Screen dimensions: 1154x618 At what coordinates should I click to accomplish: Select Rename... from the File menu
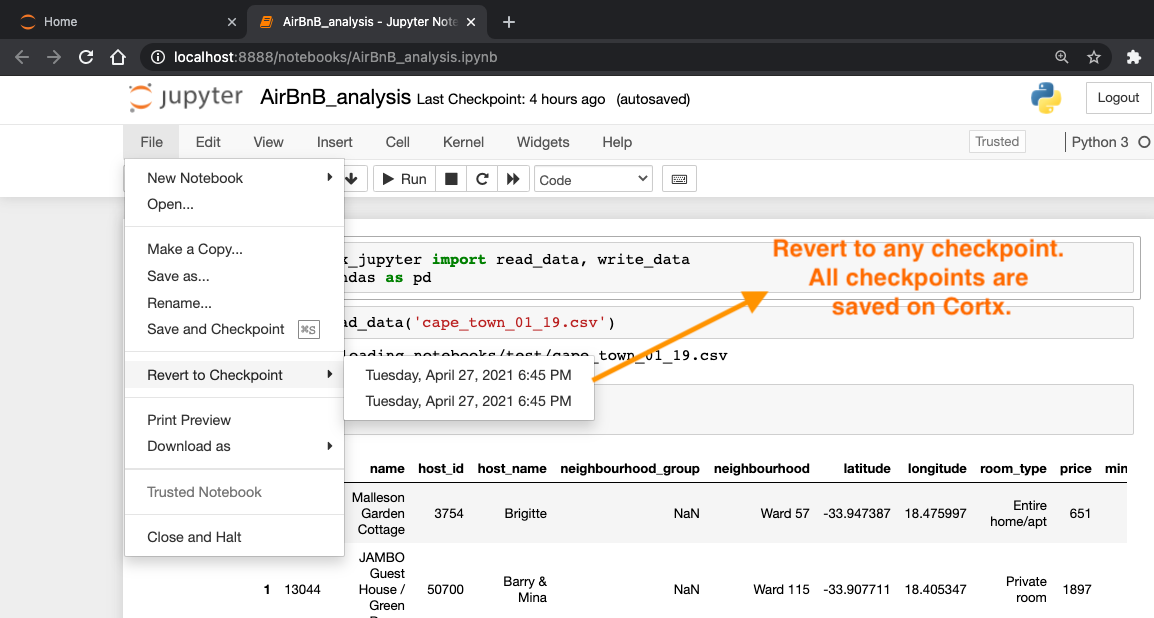tap(234, 303)
